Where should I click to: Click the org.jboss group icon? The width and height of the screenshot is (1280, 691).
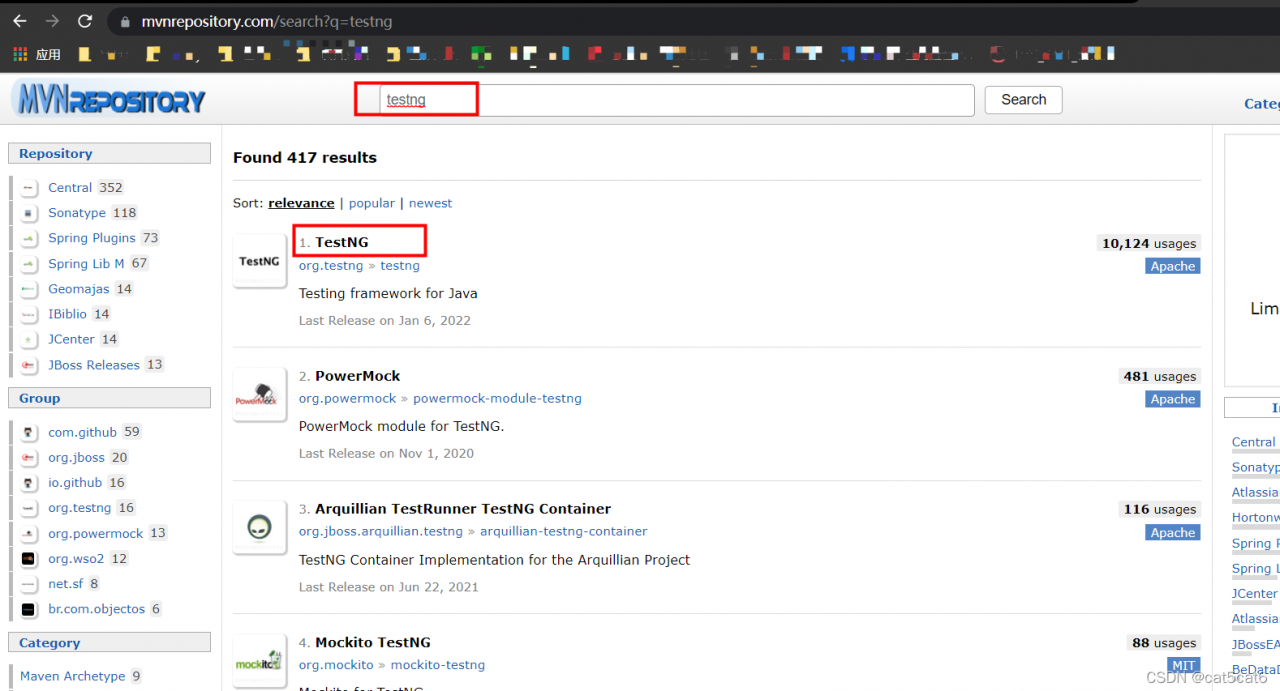click(x=29, y=458)
